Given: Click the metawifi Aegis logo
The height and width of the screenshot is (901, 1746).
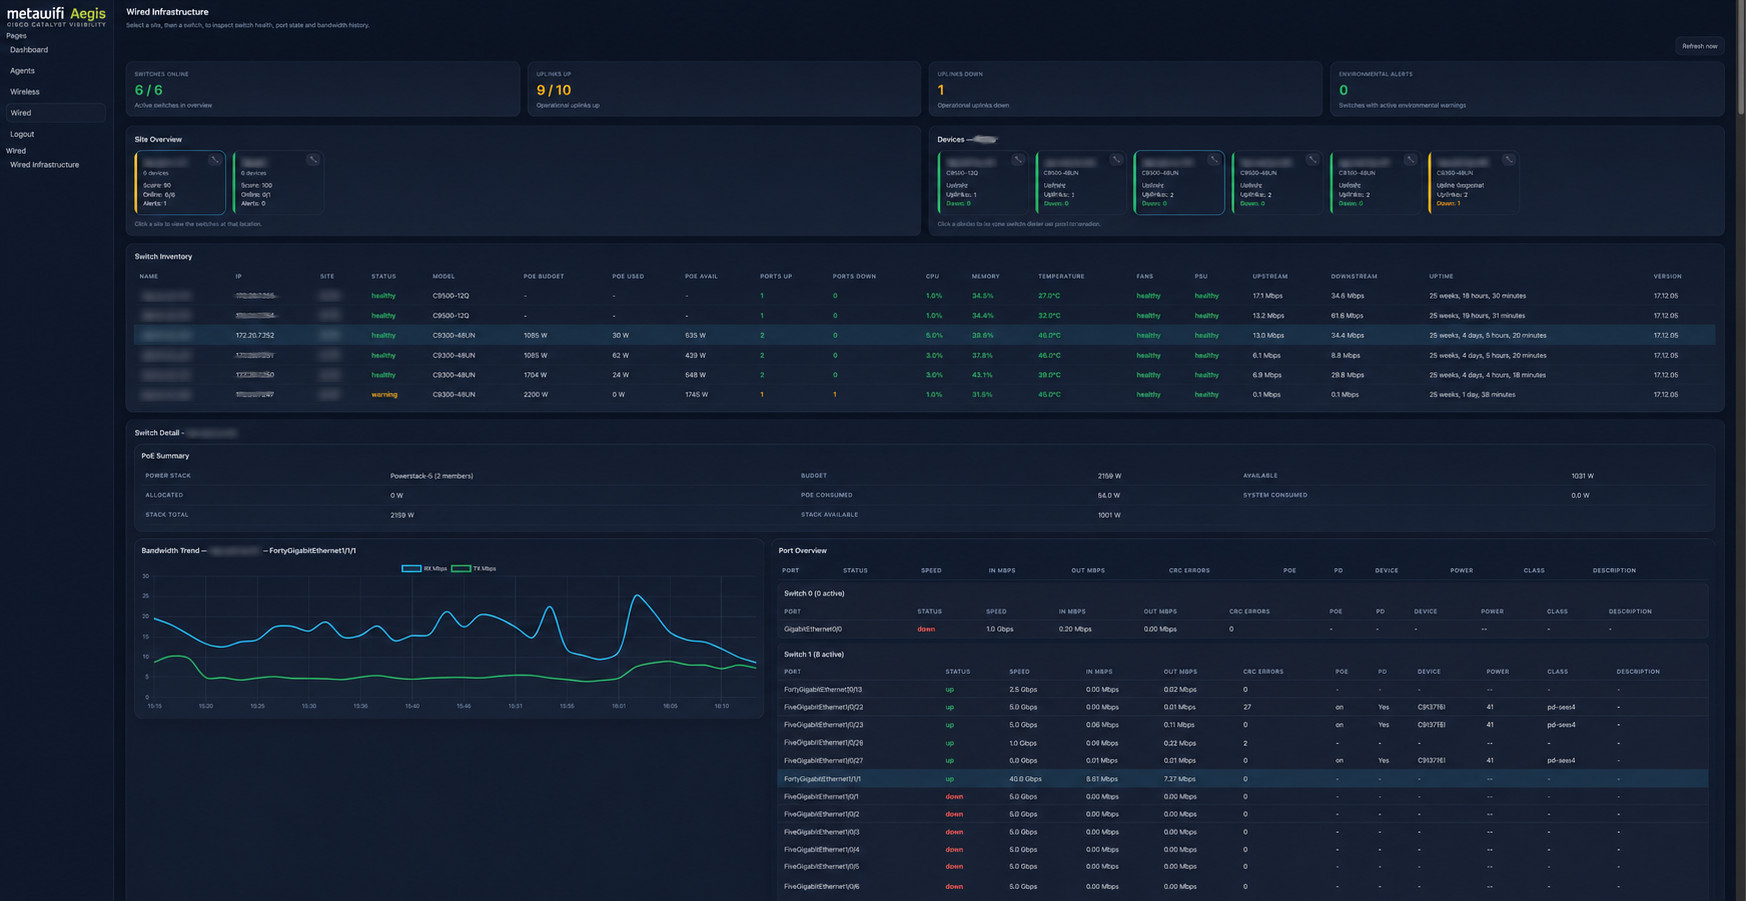Looking at the screenshot, I should pyautogui.click(x=56, y=16).
